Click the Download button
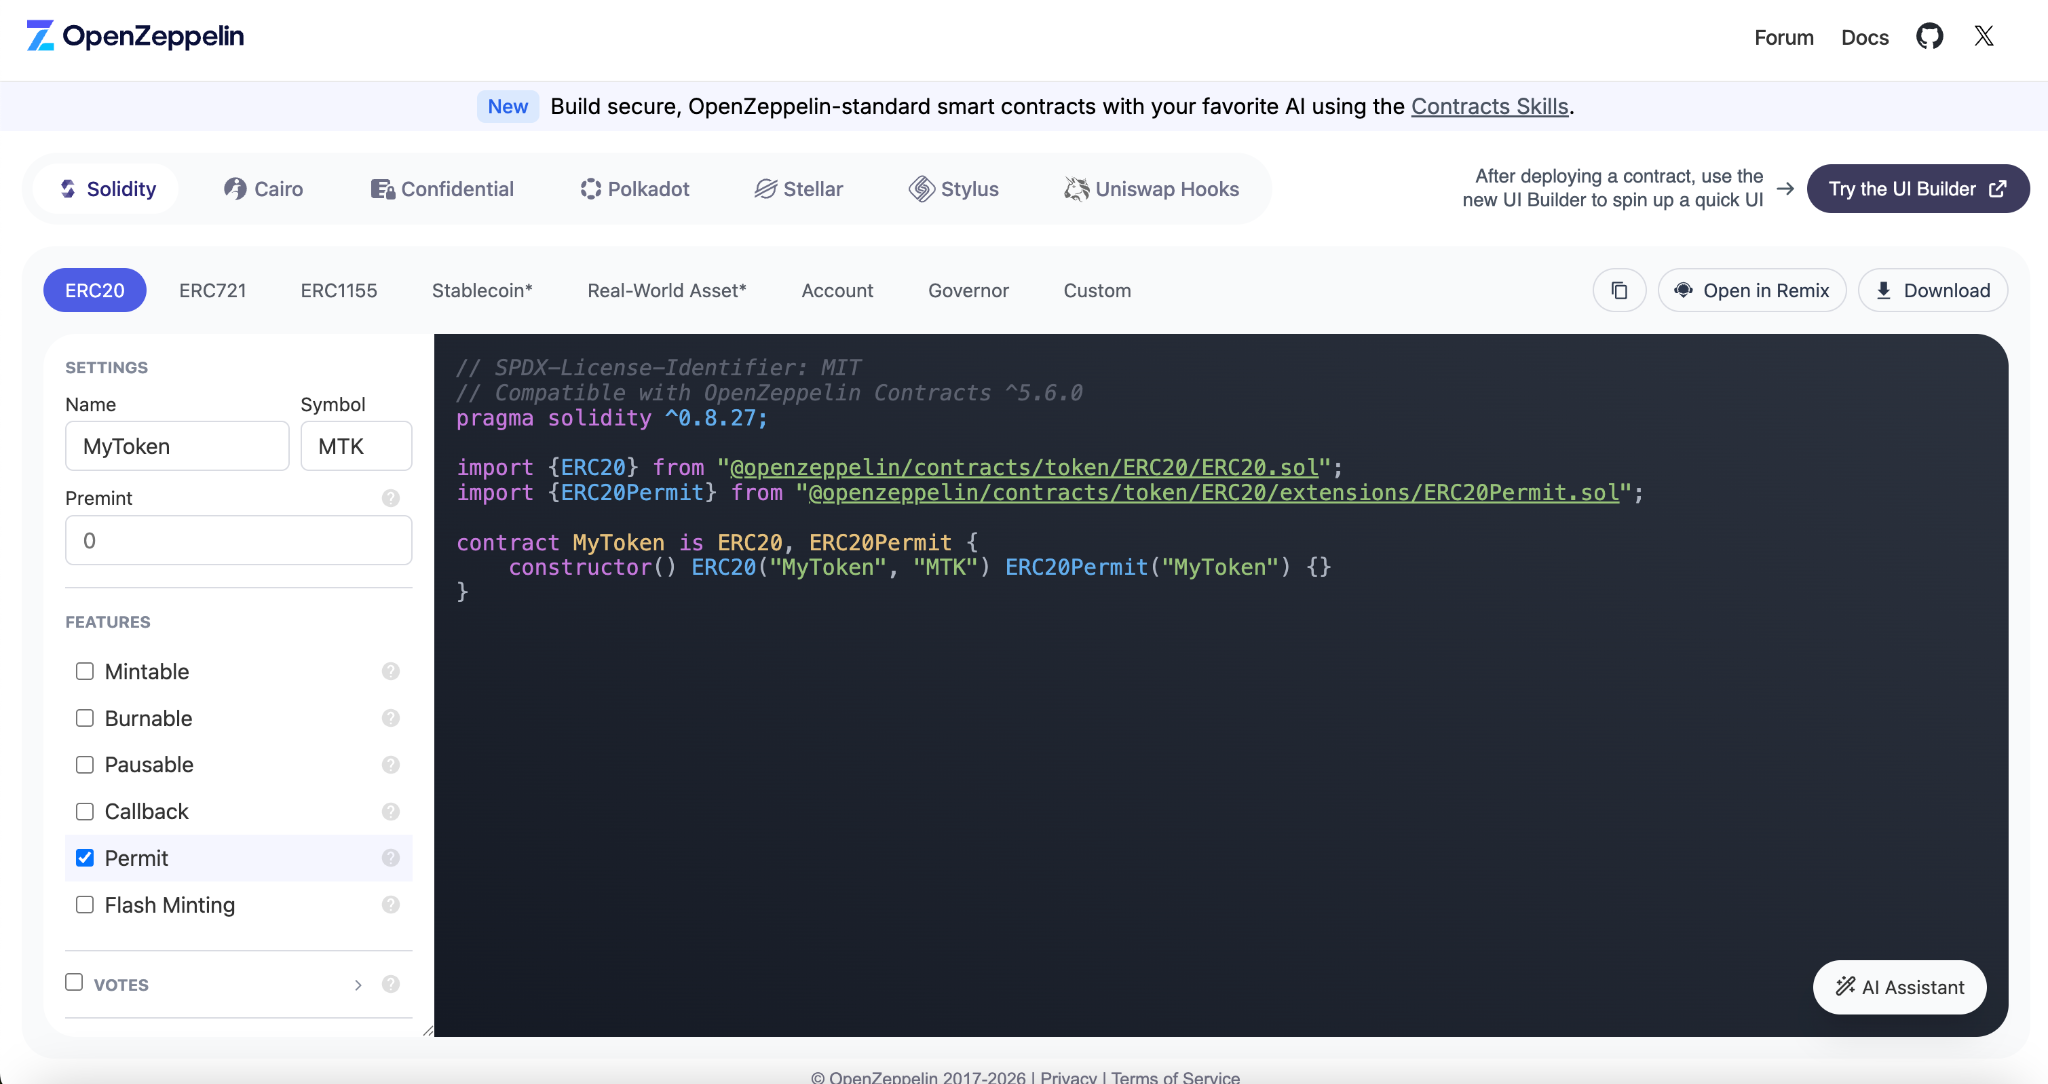2048x1084 pixels. (x=1933, y=290)
